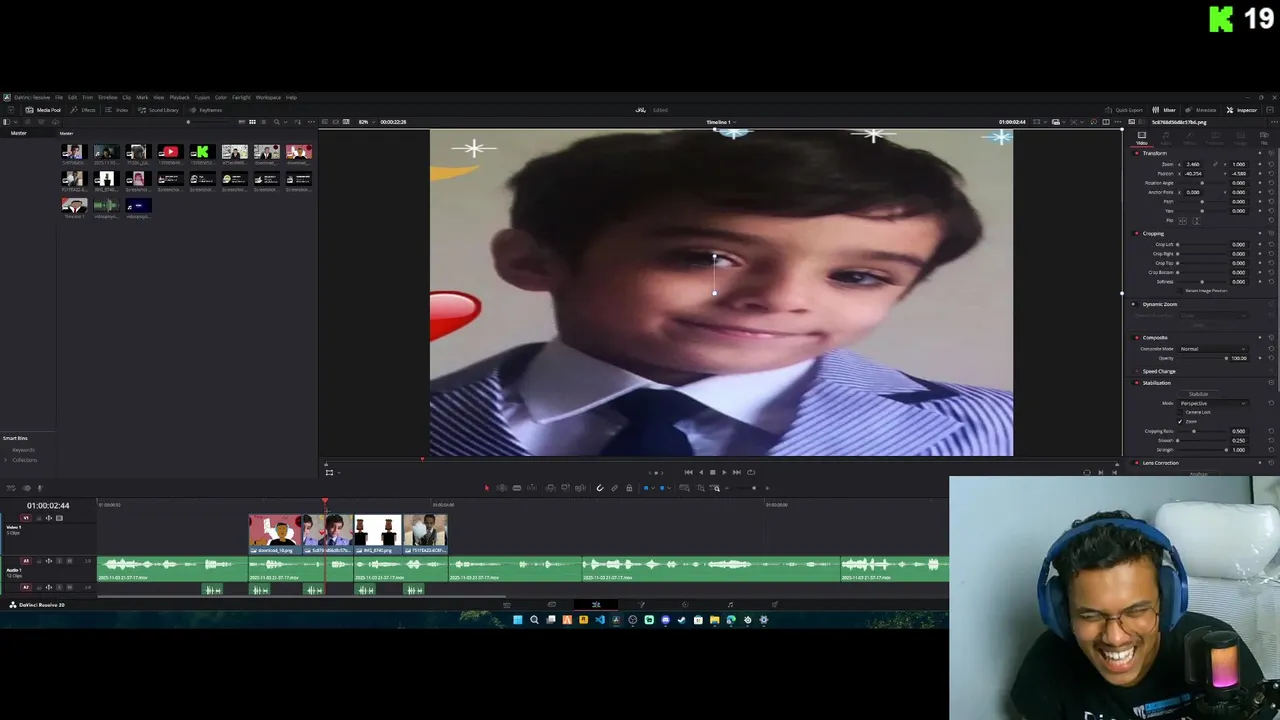Jump to the first frame
1280x720 pixels.
[x=688, y=472]
